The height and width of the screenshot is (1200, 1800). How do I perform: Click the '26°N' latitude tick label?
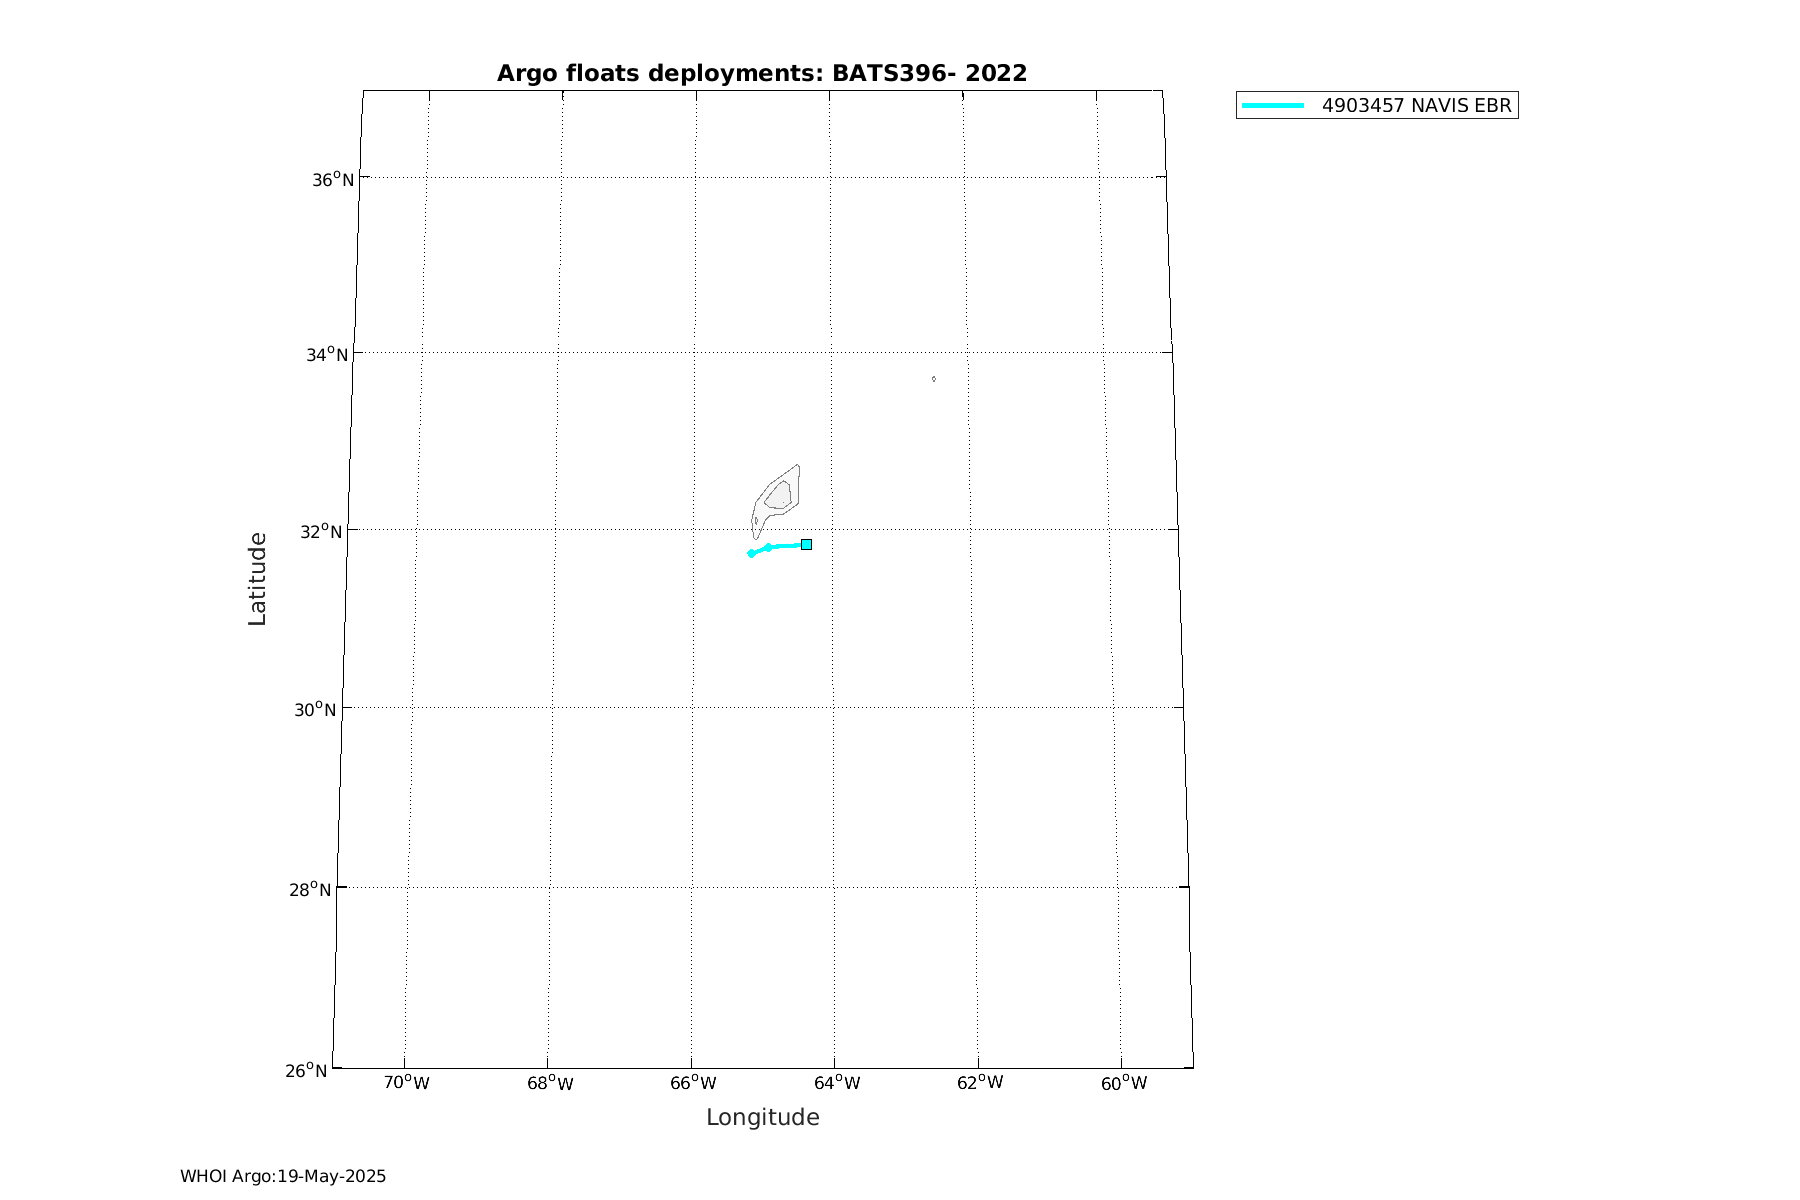306,1070
